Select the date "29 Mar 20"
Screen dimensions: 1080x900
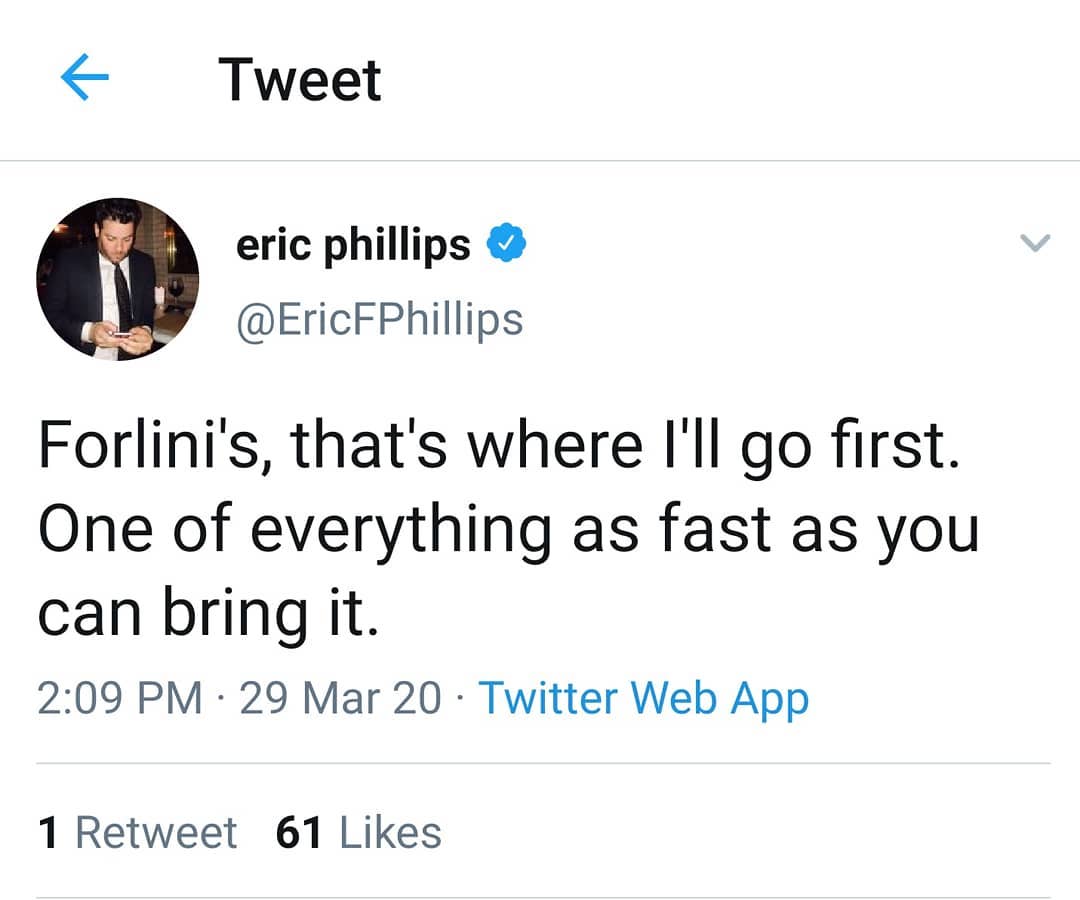(340, 698)
